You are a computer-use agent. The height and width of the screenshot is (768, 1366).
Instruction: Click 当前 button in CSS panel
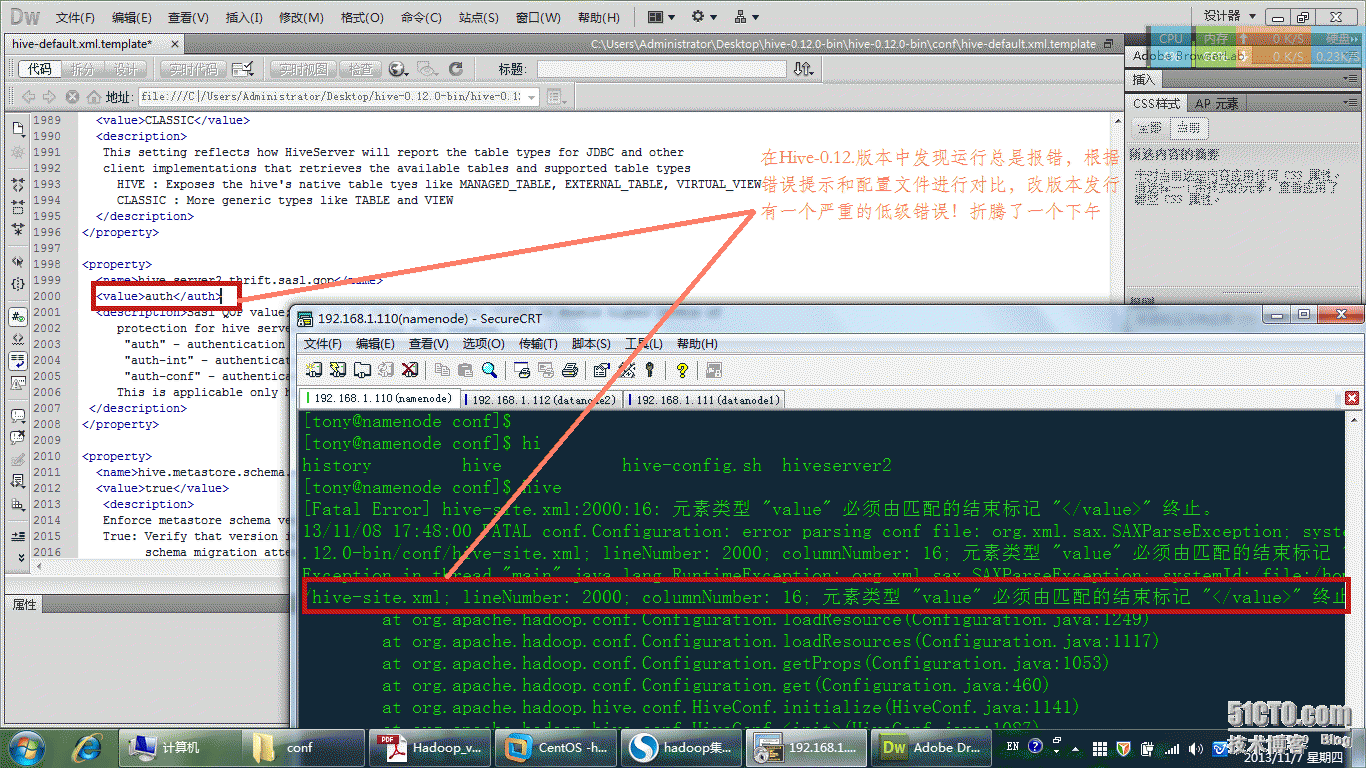pos(1189,128)
